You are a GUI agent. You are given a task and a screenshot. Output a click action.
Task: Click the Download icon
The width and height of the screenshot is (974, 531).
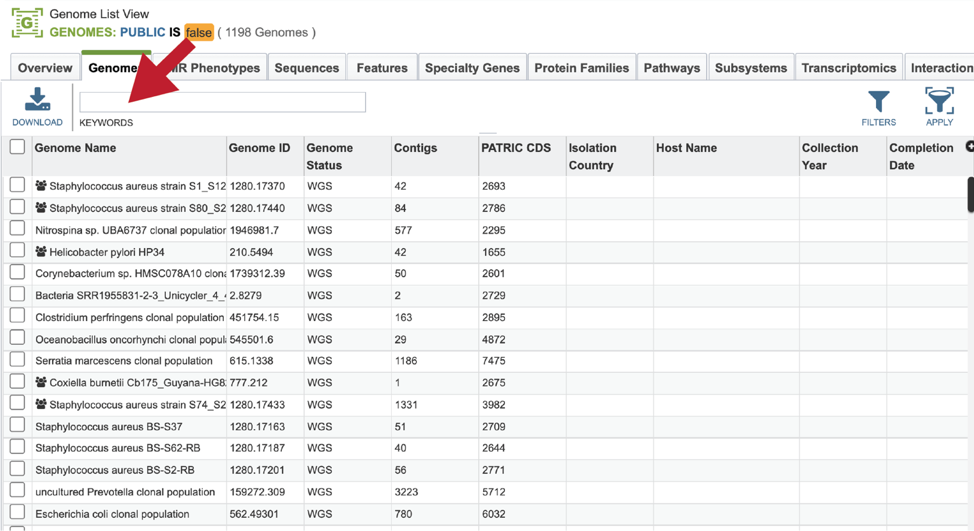[37, 100]
